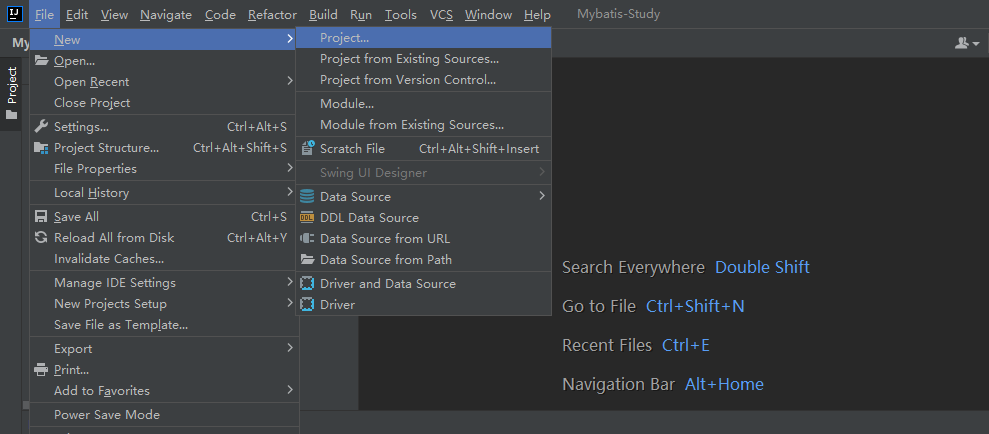Expand the Open Recent submenu arrow

(x=290, y=82)
